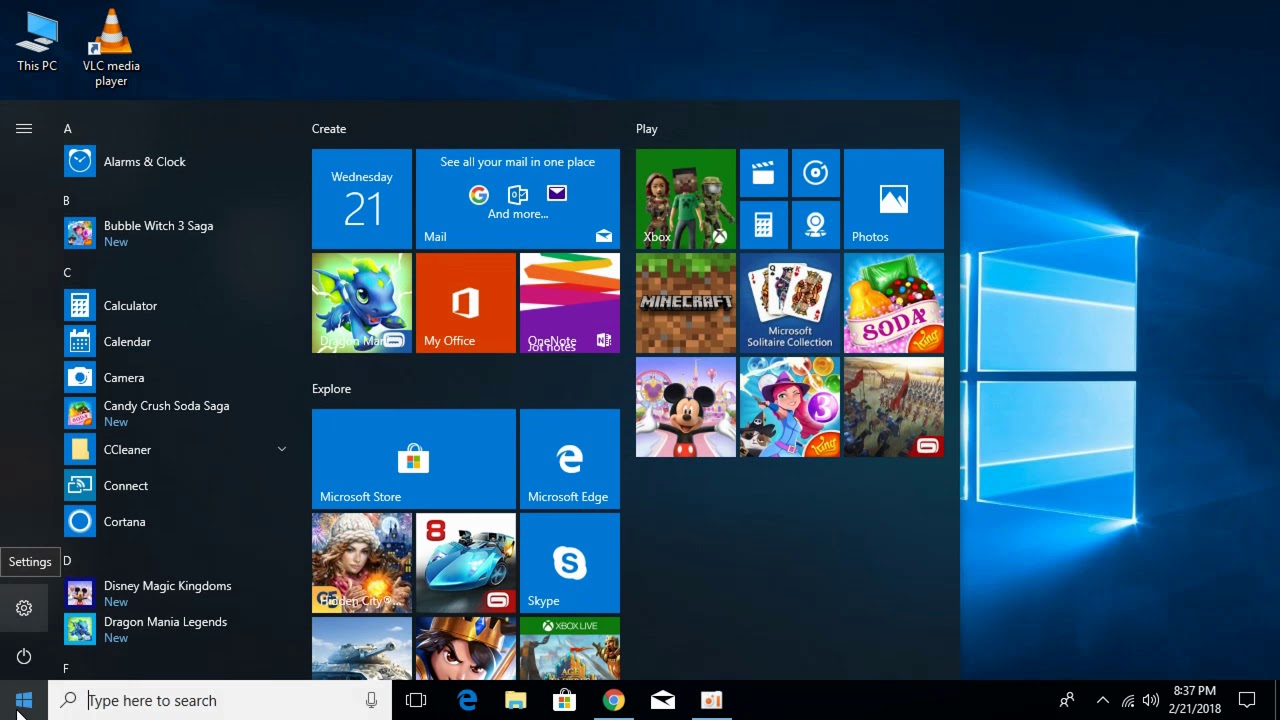Open the OneNote tile

570,303
